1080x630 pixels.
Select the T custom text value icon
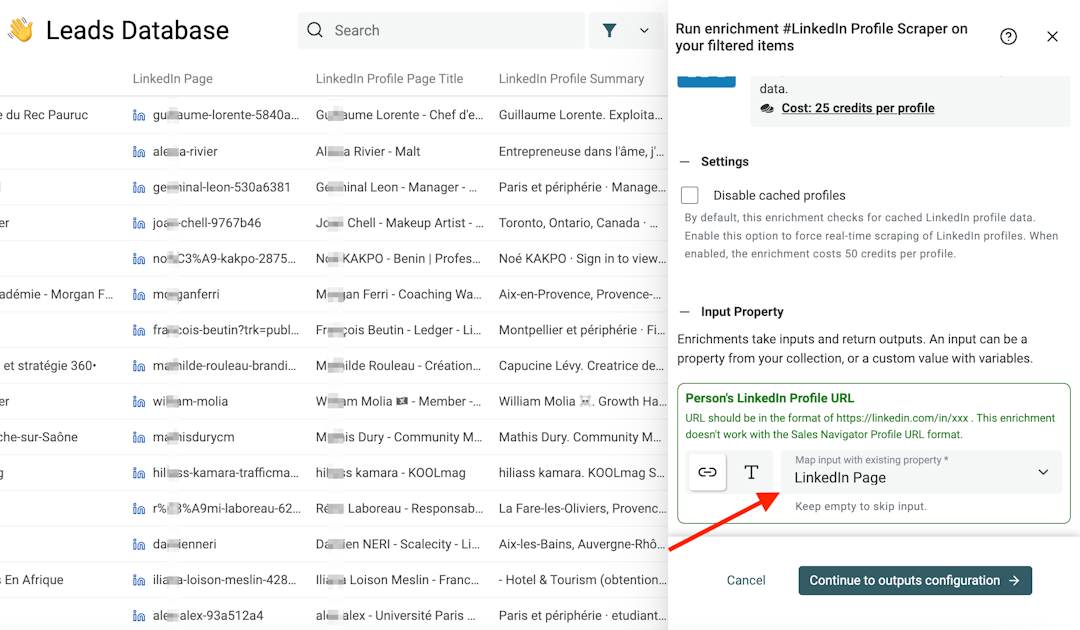(x=751, y=472)
